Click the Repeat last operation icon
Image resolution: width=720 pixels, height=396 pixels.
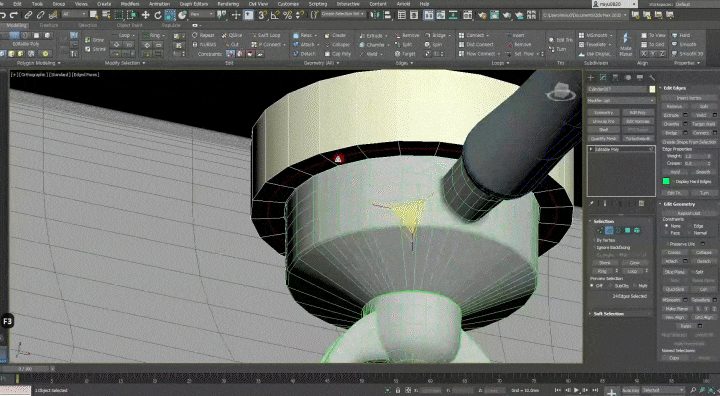203,35
